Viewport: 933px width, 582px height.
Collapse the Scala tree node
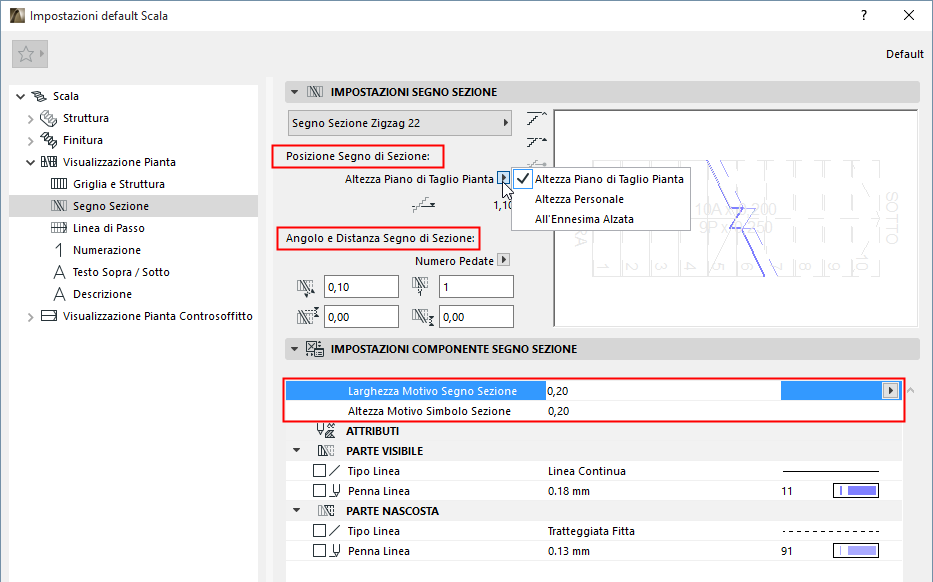pos(20,96)
